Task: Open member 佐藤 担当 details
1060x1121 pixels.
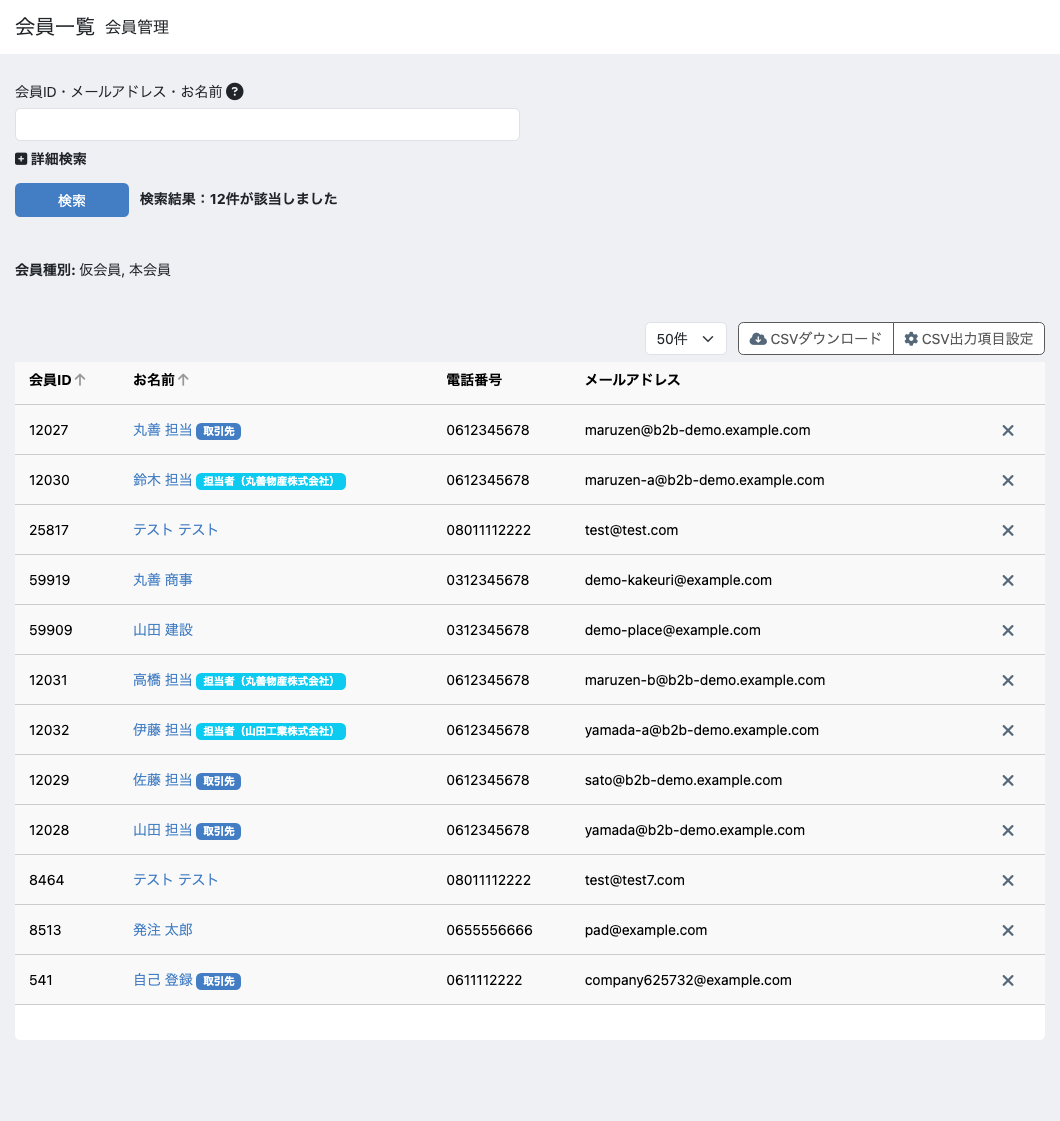Action: pyautogui.click(x=163, y=780)
